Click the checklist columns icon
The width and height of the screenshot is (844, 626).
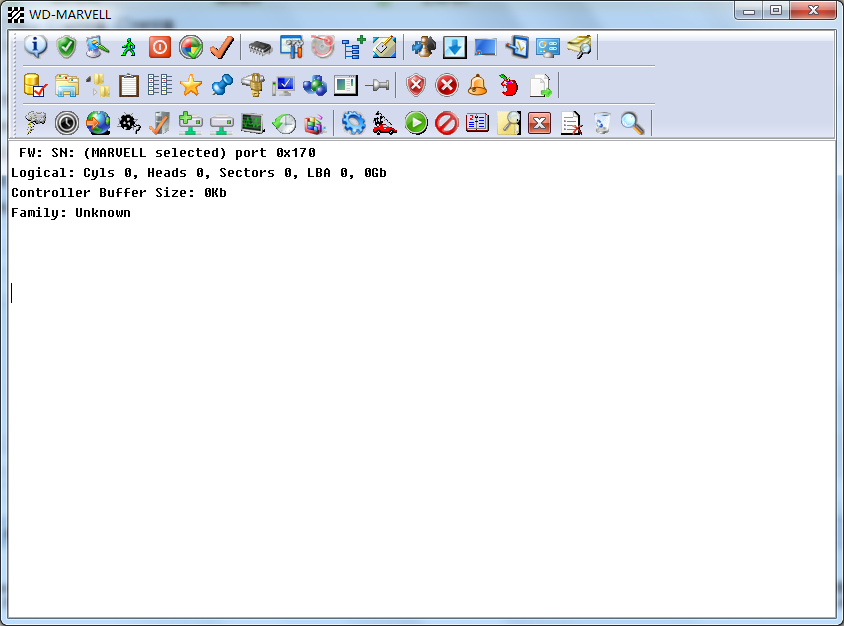[x=160, y=85]
